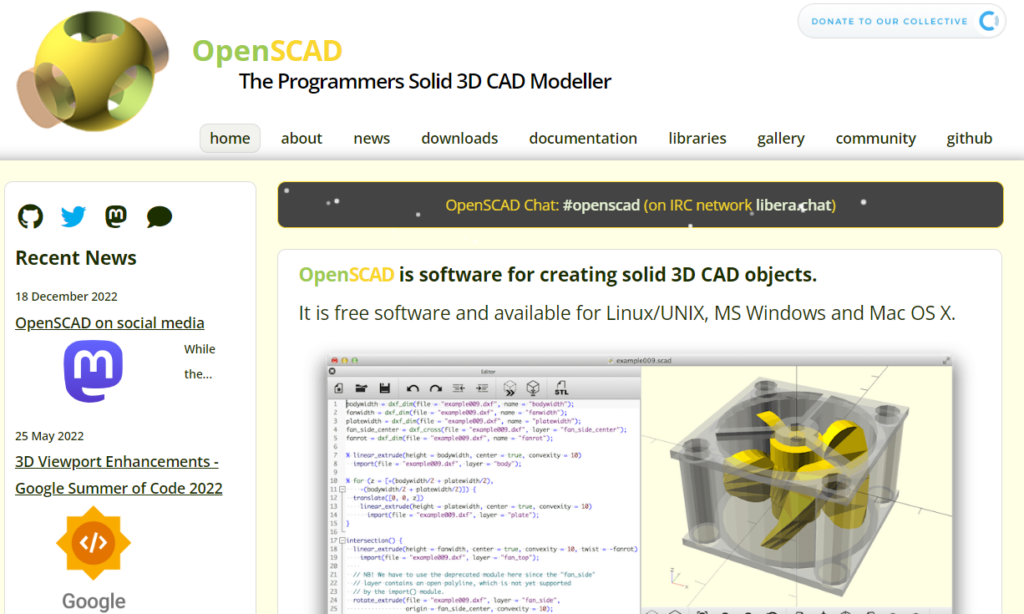Open the GitHub icon in the sidebar

point(30,216)
